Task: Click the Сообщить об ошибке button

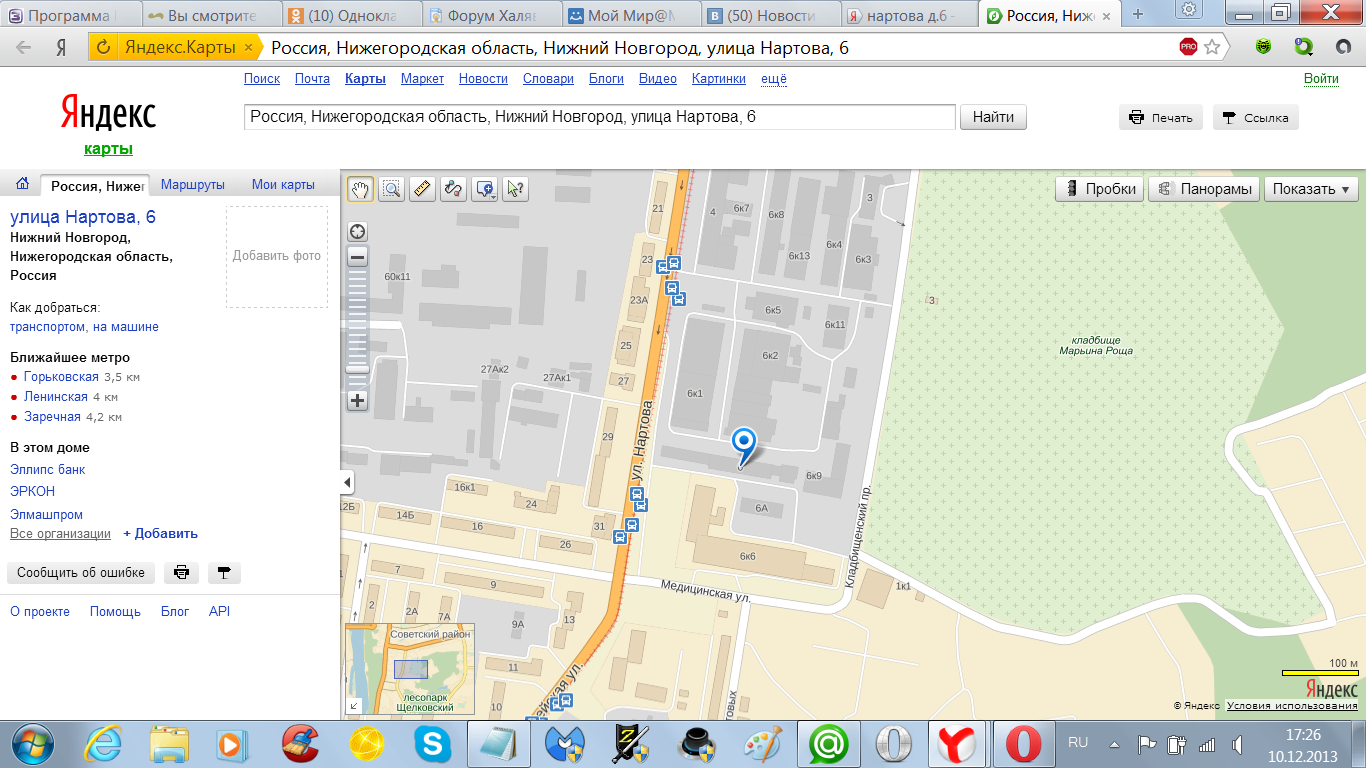Action: 81,573
